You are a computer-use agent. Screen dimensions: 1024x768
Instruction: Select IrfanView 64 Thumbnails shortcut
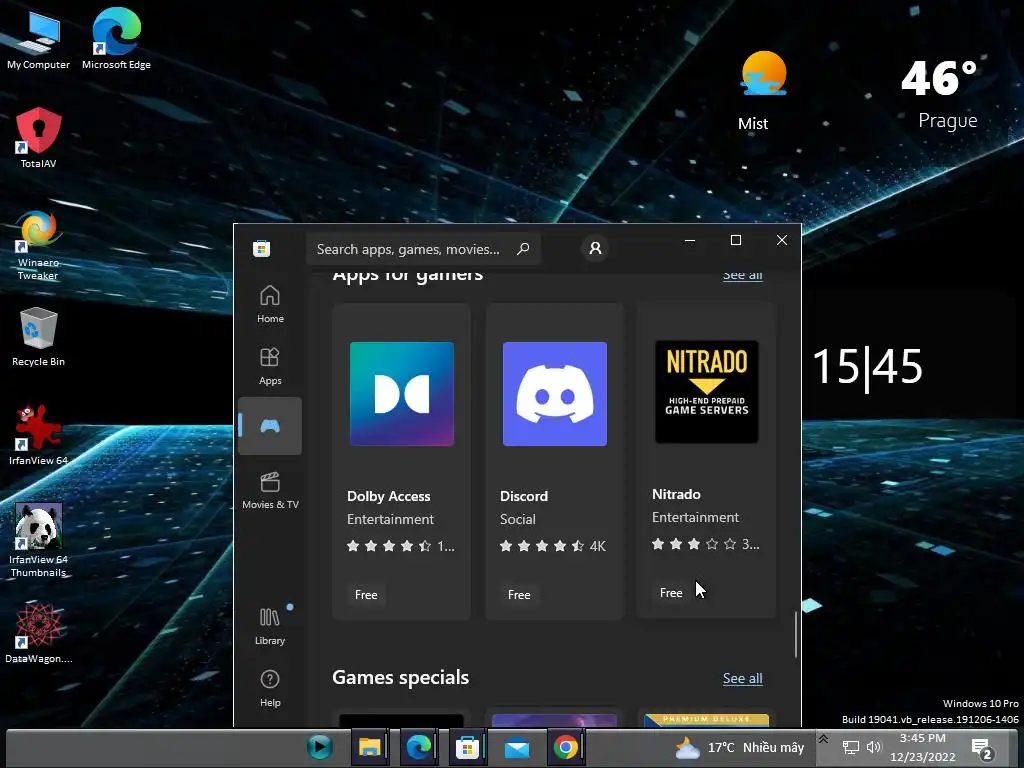[x=38, y=540]
